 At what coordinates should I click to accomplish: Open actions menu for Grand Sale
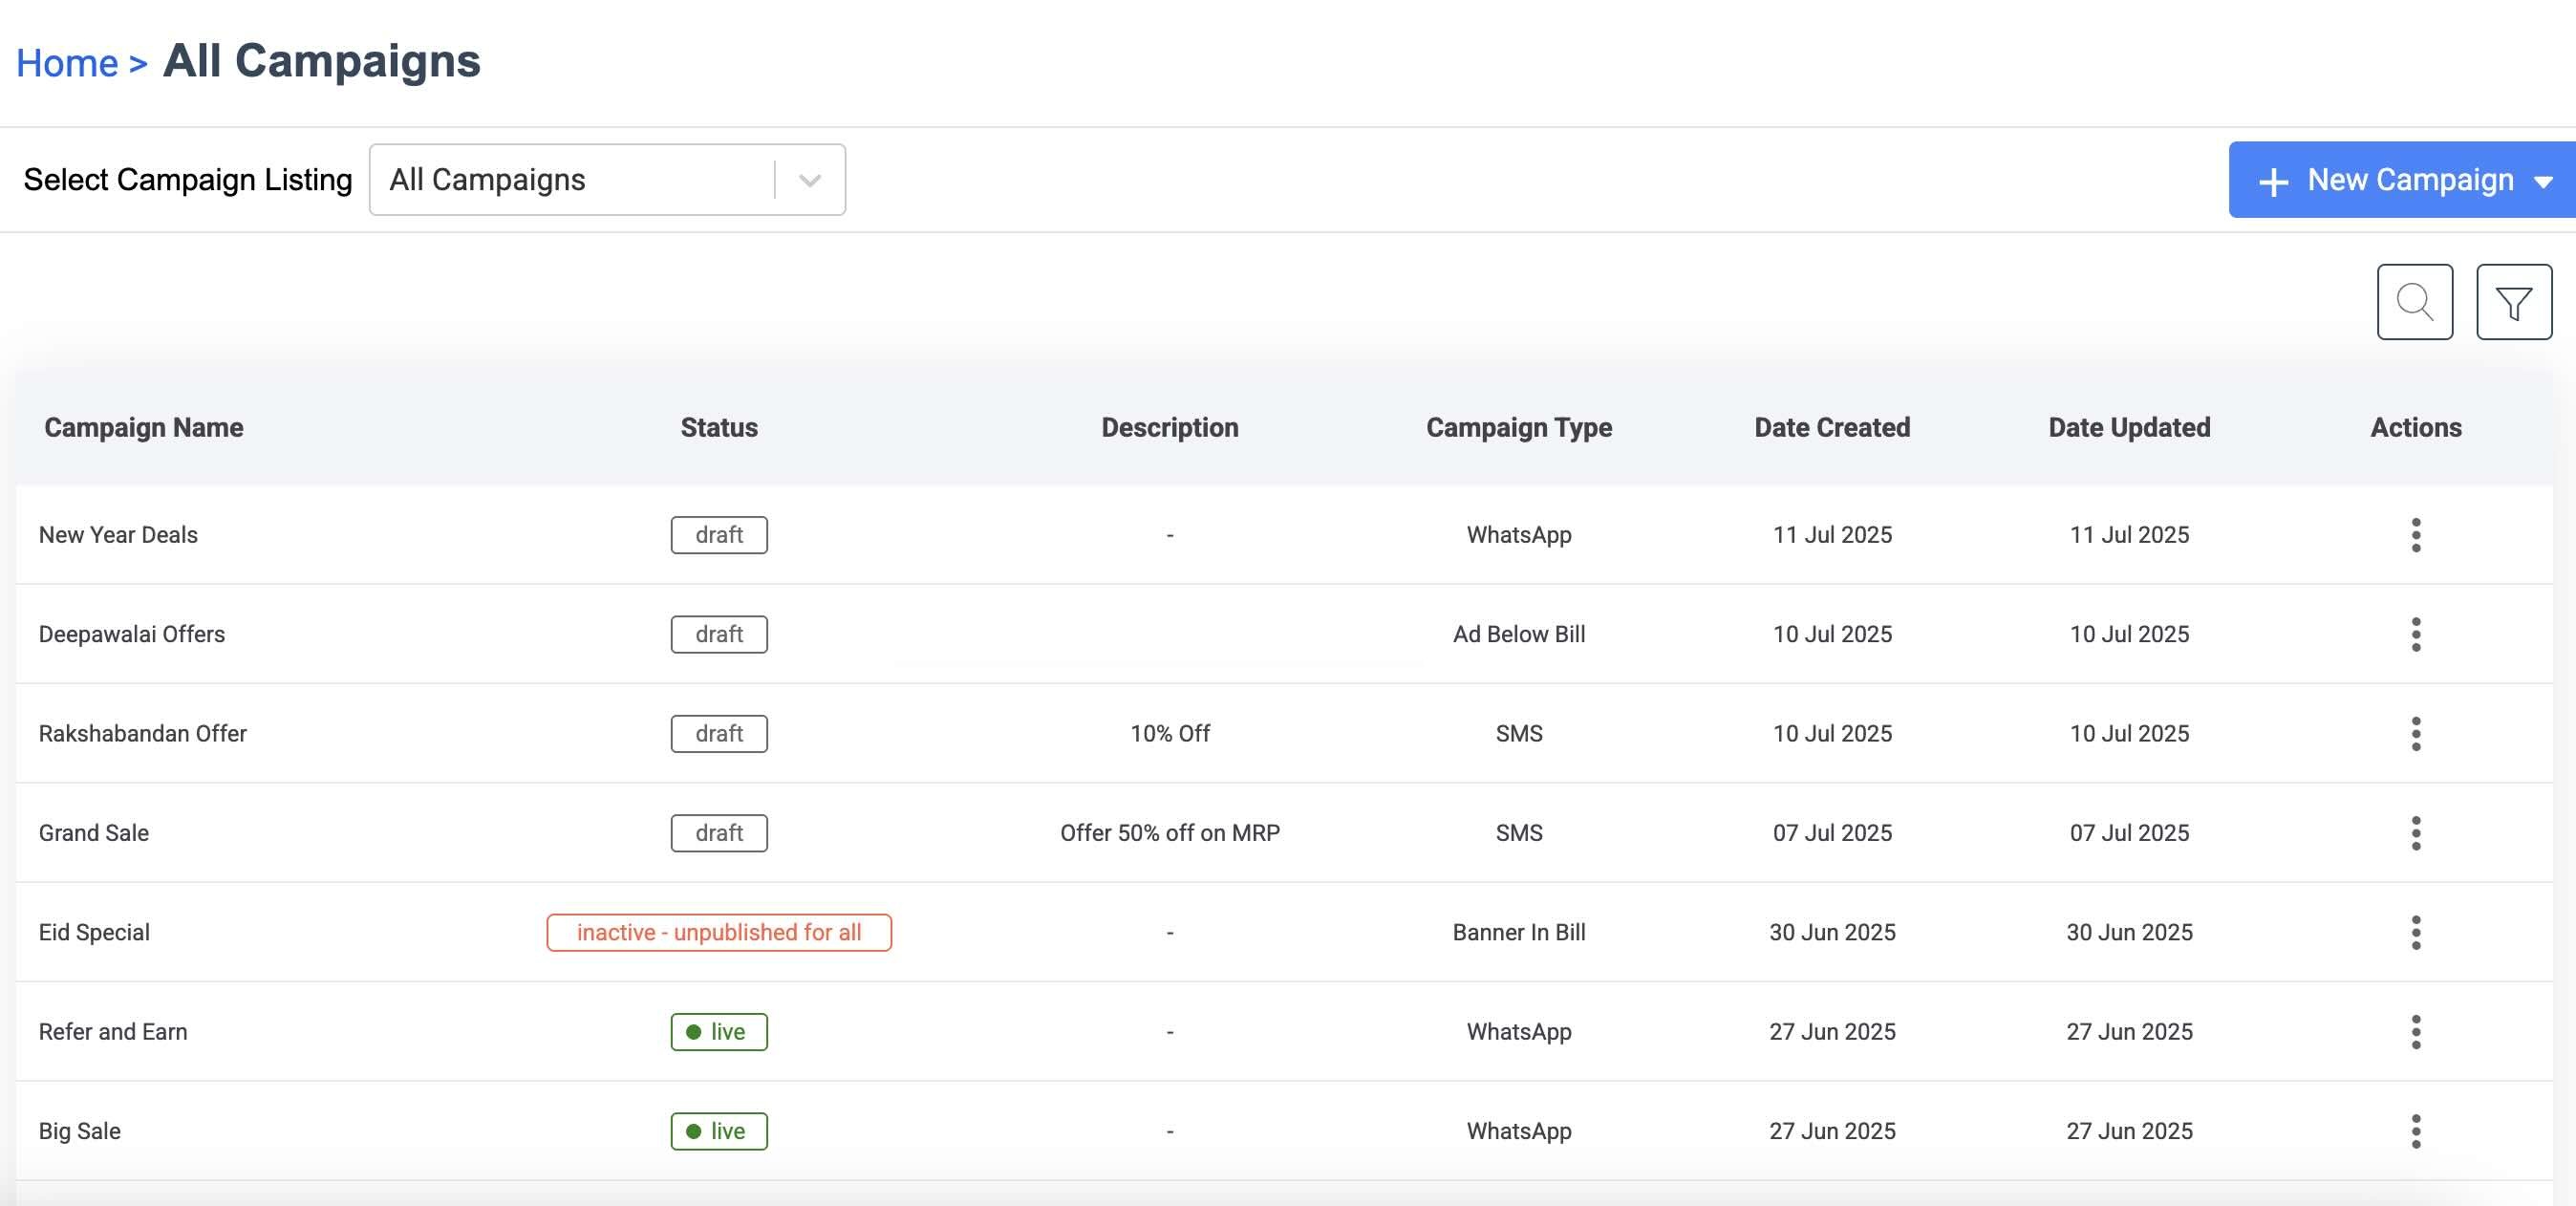point(2415,833)
